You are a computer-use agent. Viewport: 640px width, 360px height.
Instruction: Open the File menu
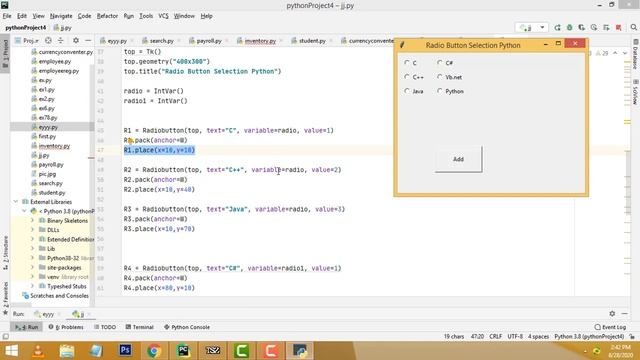pyautogui.click(x=7, y=16)
